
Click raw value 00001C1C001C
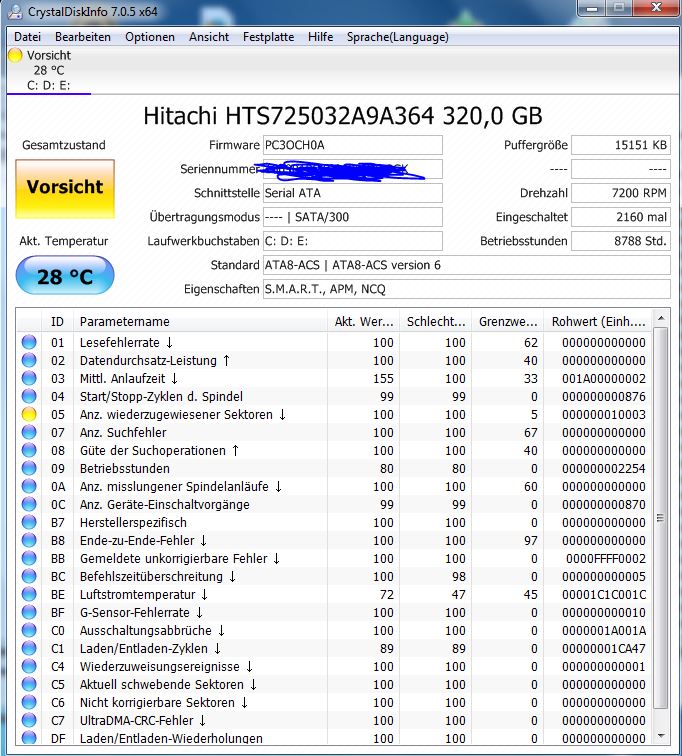[603, 594]
